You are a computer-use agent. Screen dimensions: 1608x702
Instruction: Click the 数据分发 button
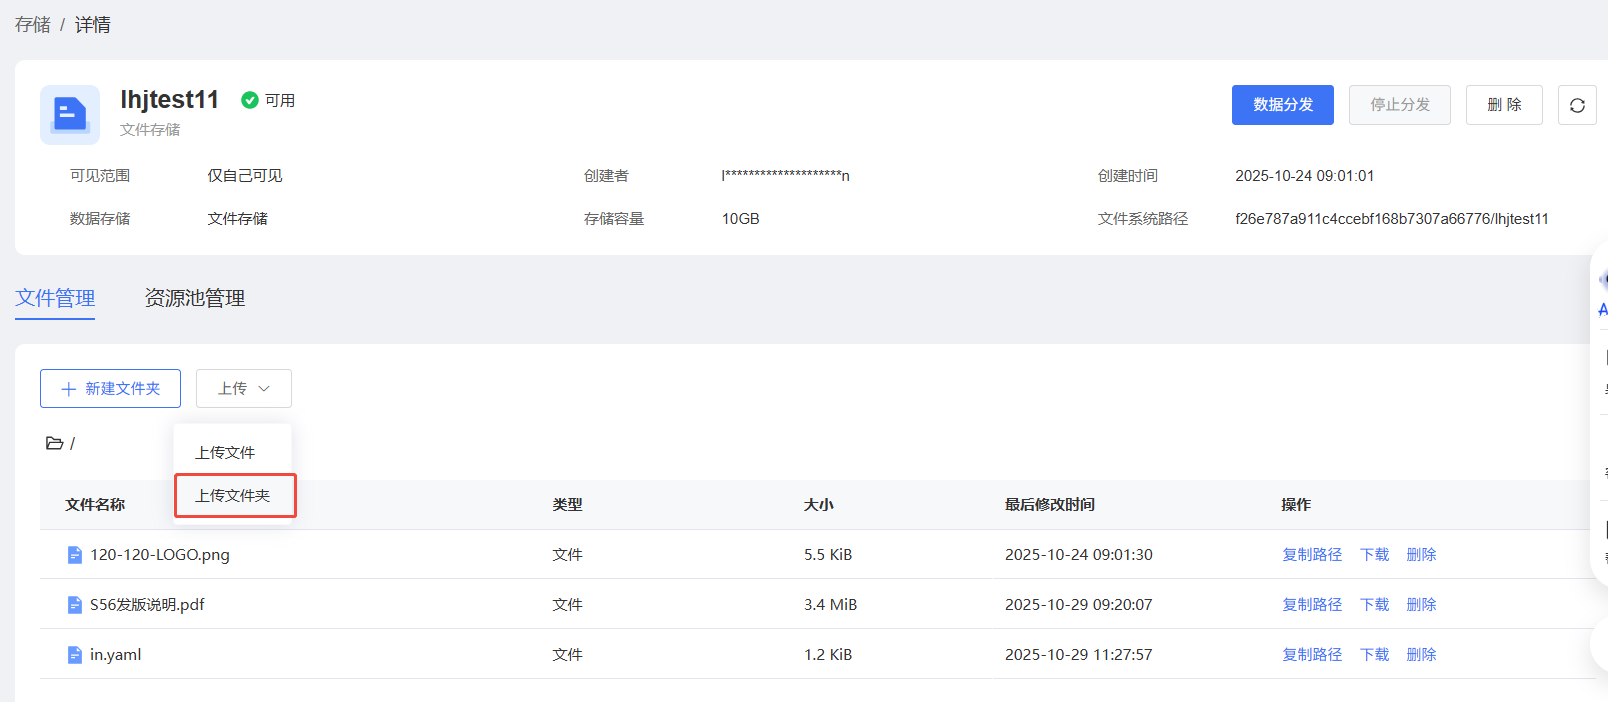1282,105
